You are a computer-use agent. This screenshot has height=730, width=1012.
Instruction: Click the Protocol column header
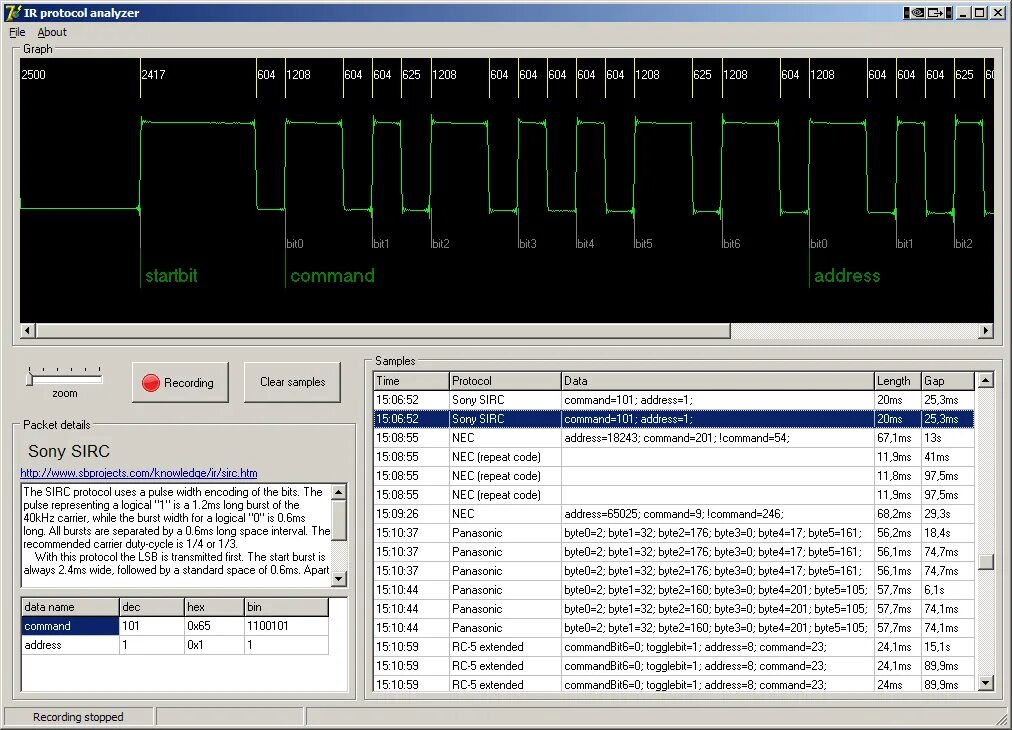coord(505,381)
